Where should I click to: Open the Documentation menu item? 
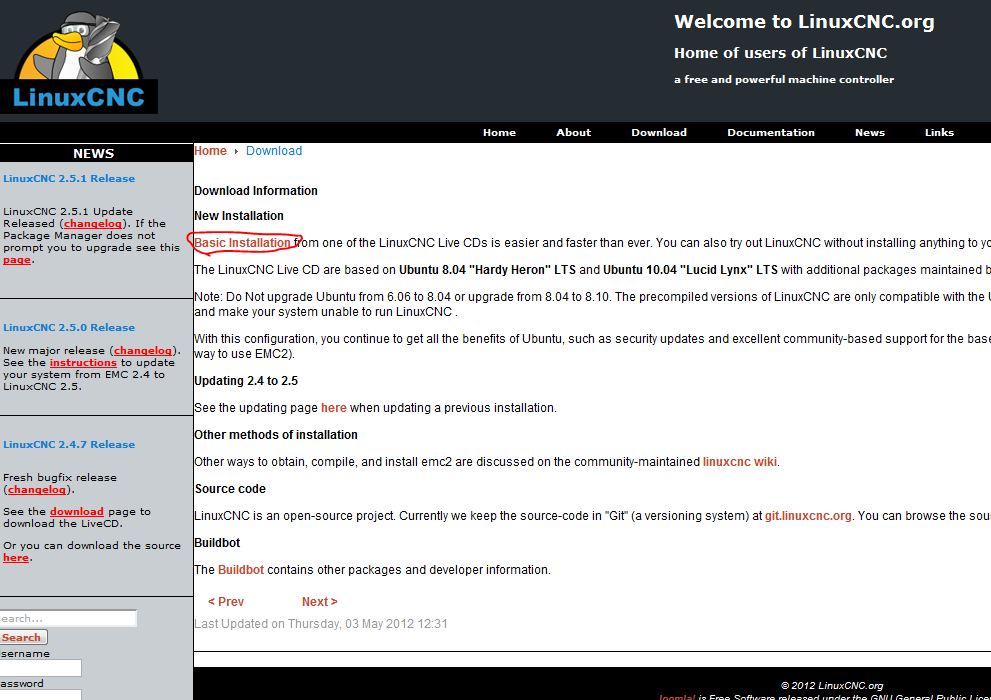[770, 133]
